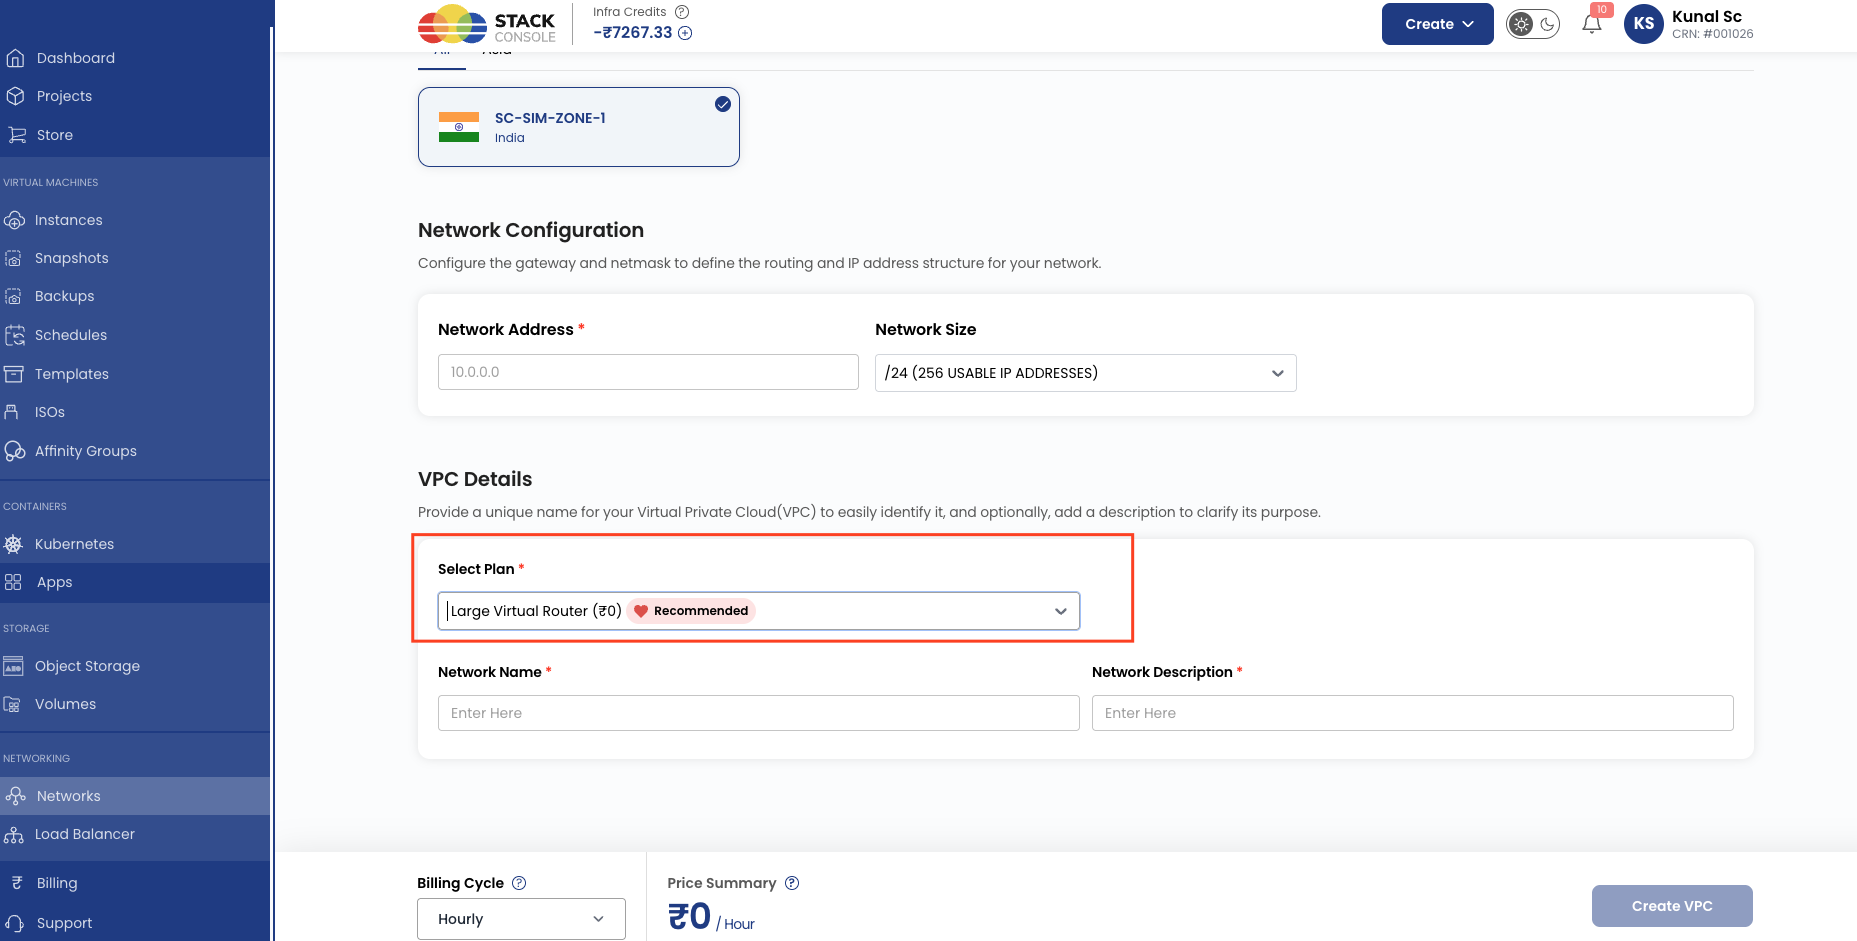Click the Network Description input field

point(1413,713)
